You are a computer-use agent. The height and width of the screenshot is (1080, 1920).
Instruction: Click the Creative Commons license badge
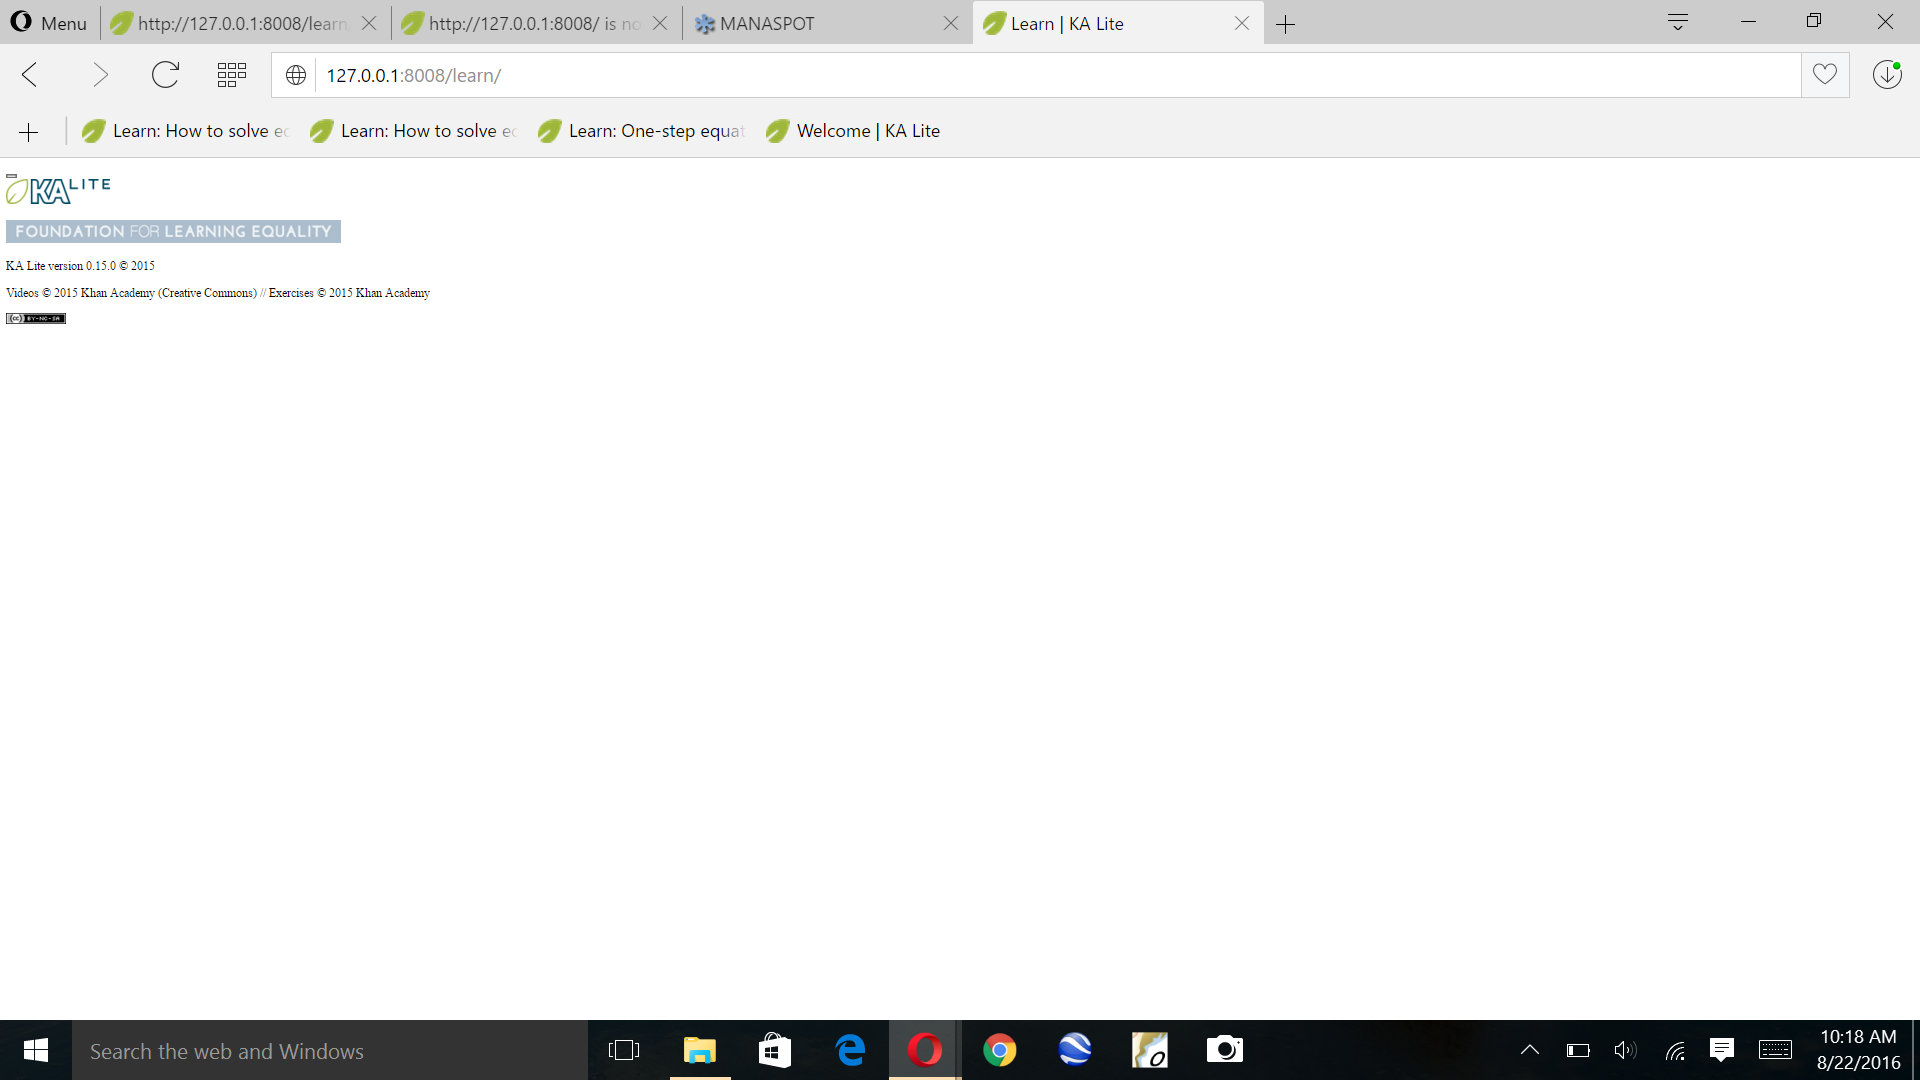[x=36, y=318]
